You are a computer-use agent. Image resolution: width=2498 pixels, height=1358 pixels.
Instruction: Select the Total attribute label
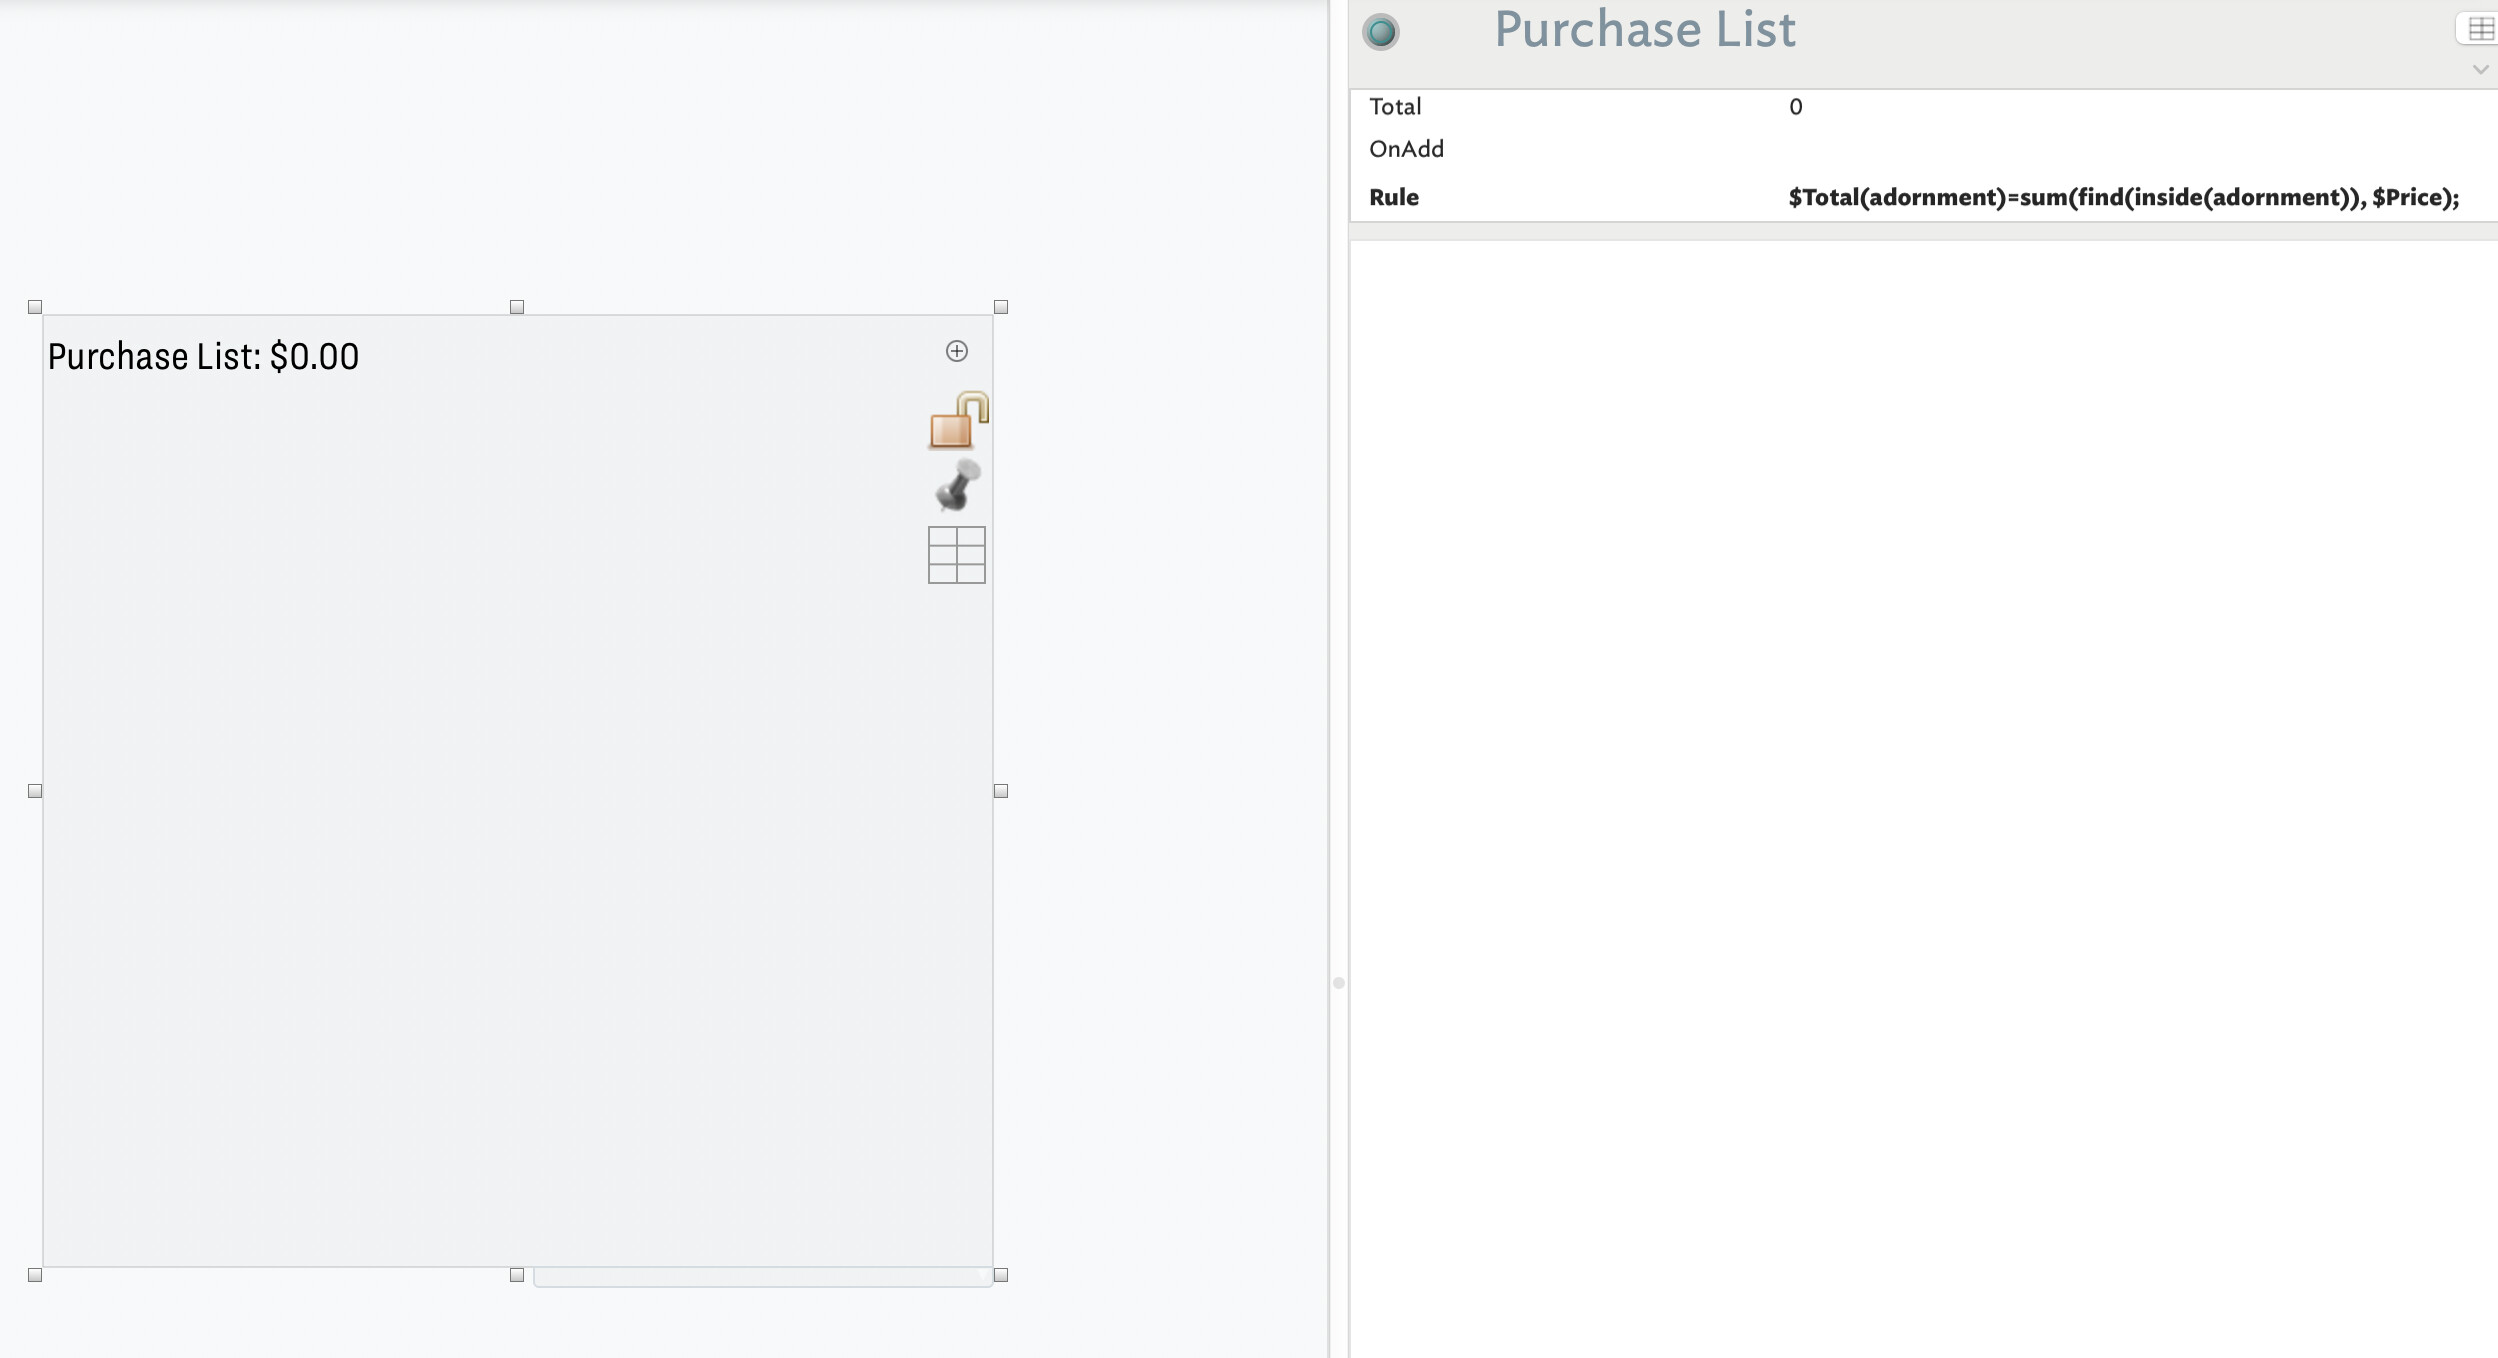[x=1394, y=107]
